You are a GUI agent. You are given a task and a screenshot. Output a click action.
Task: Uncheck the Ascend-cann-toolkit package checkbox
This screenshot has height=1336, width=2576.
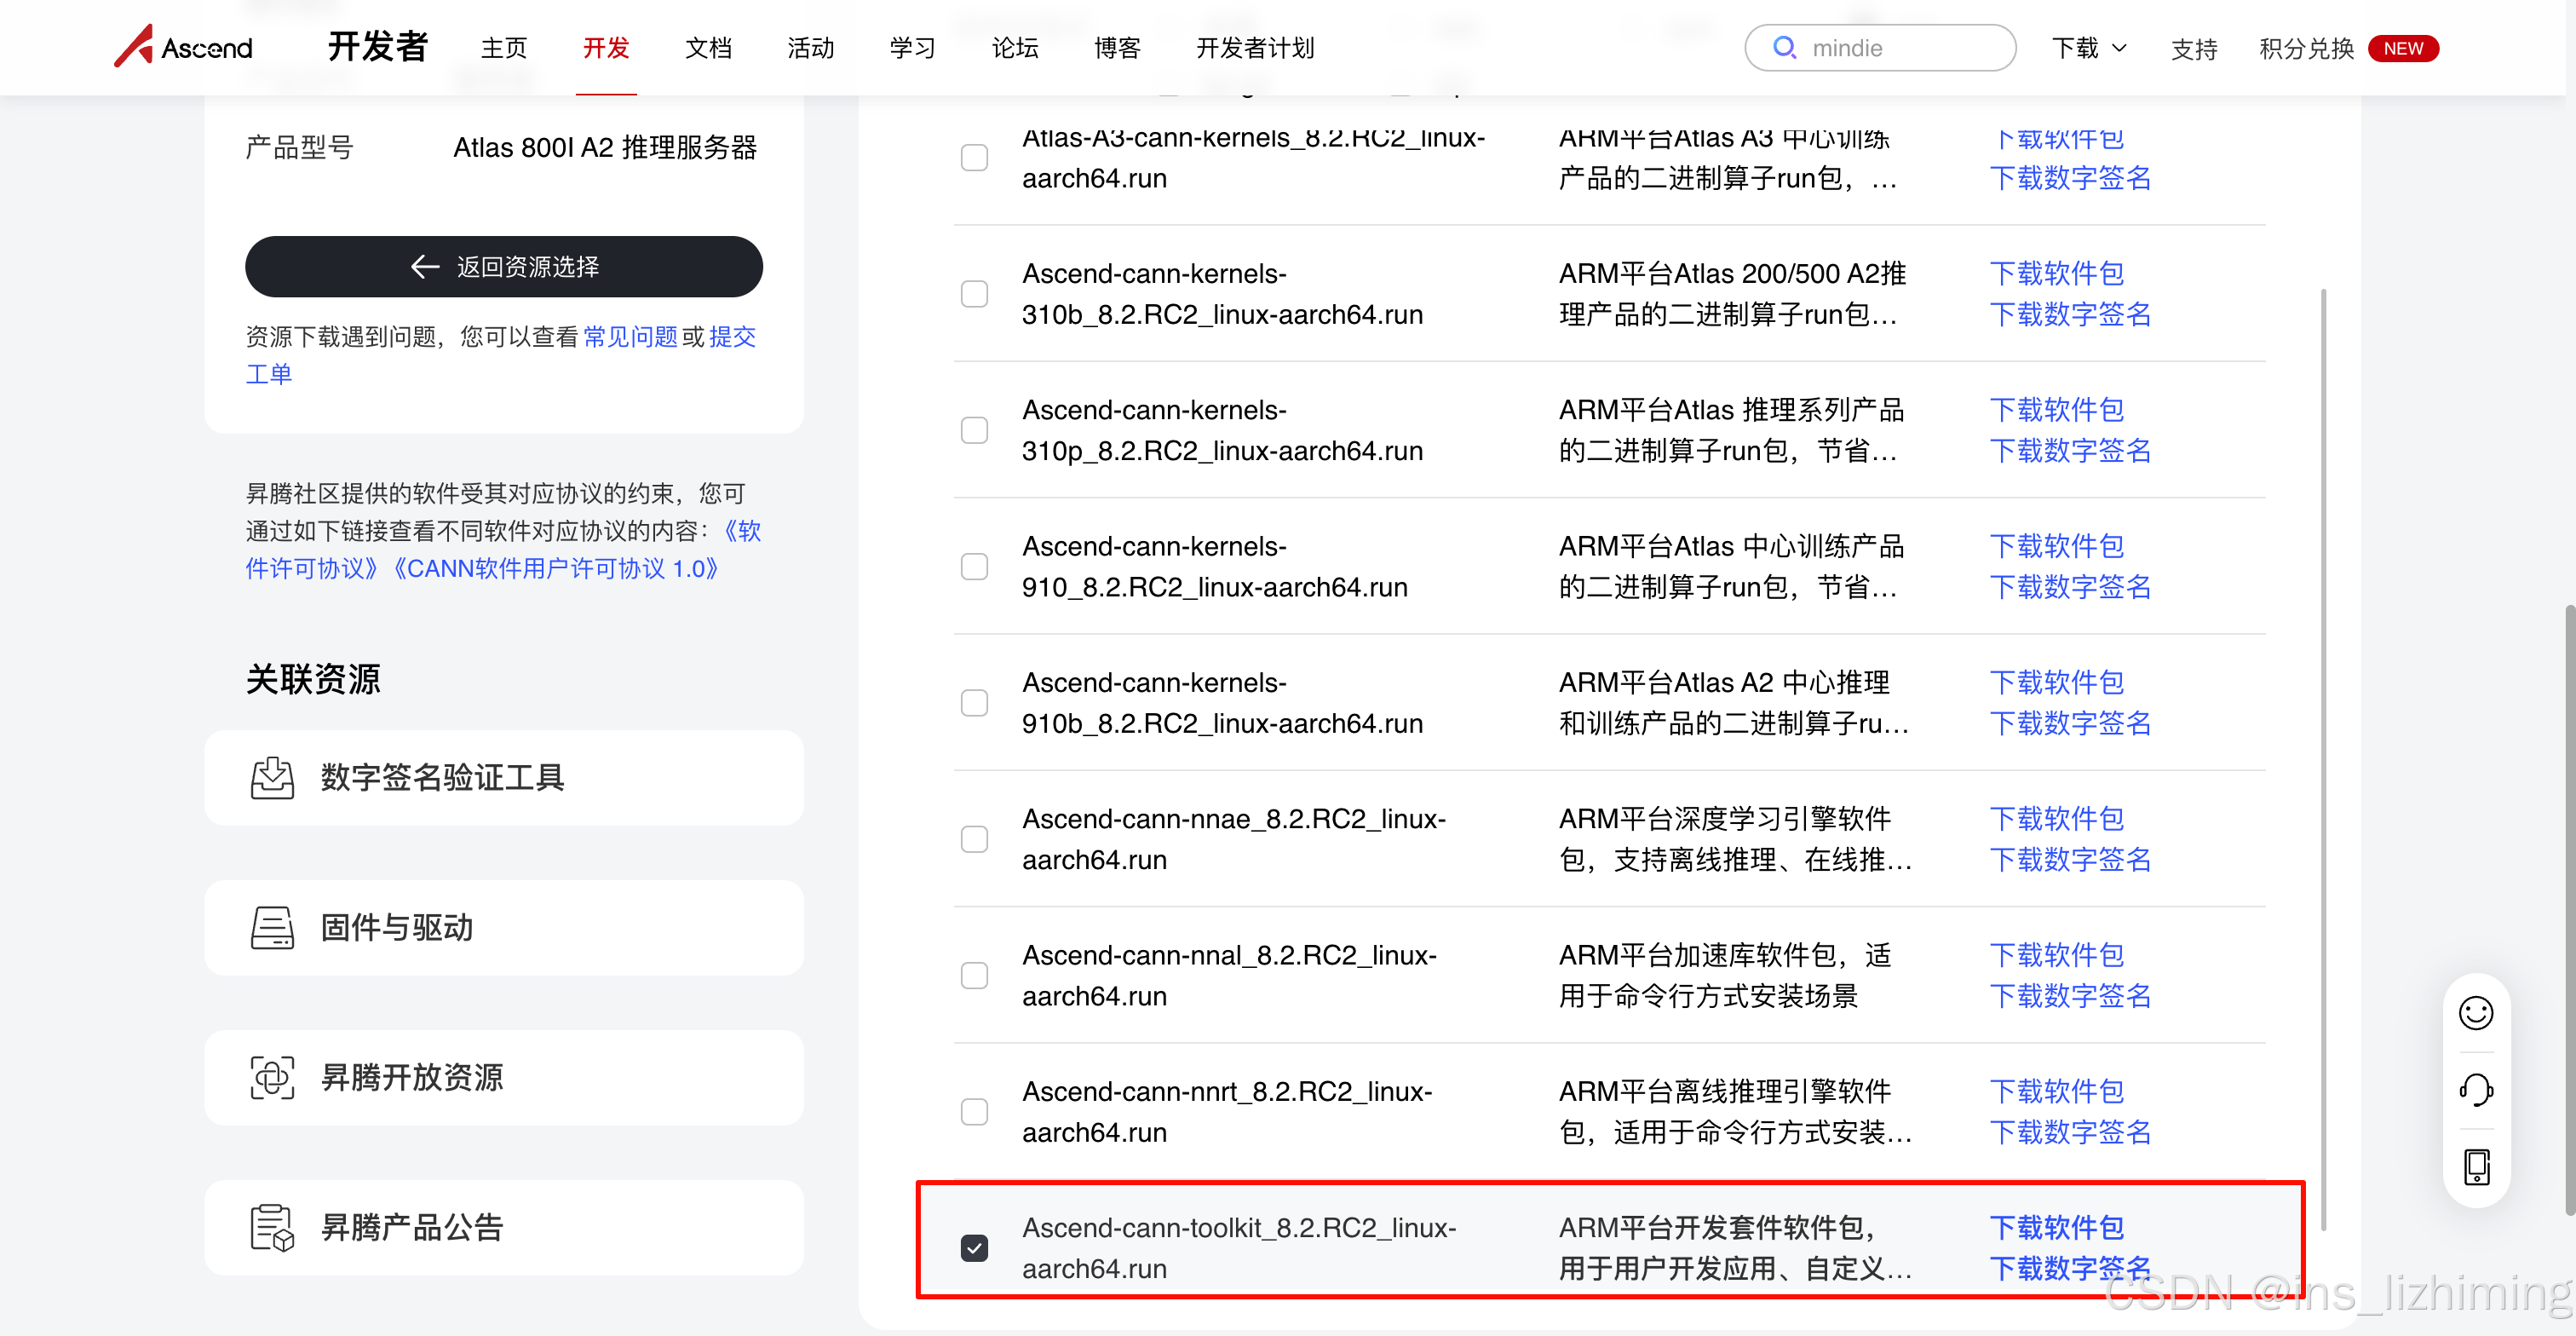pos(974,1247)
